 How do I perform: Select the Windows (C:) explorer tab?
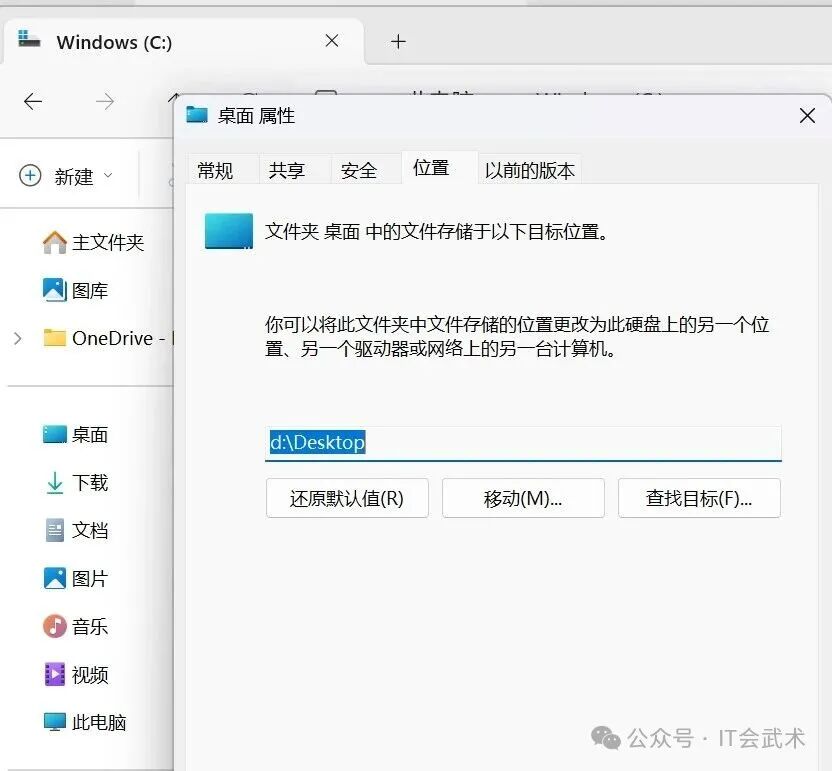click(x=113, y=43)
